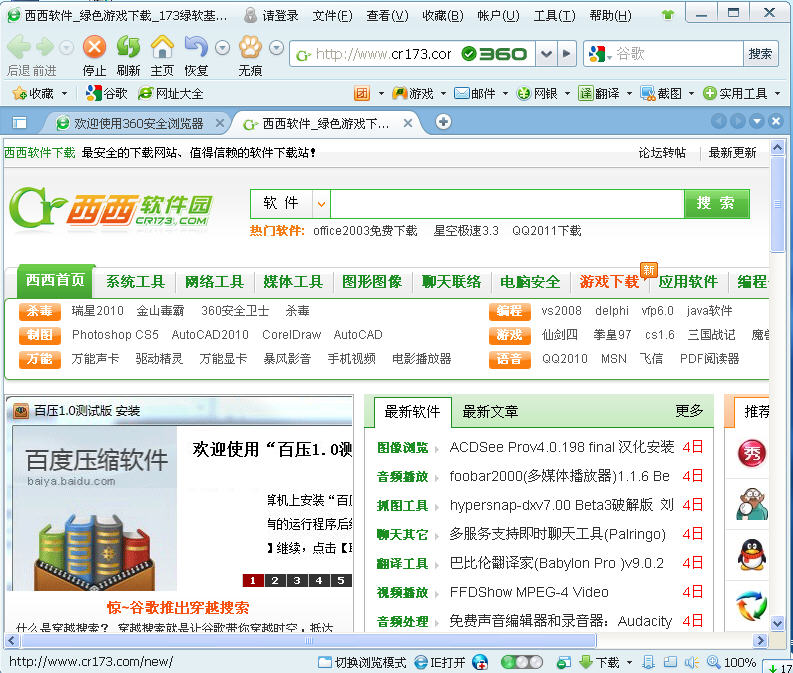Click the first-aid globe icon in the status bar
Screen dimensions: 793x673
[x=480, y=662]
